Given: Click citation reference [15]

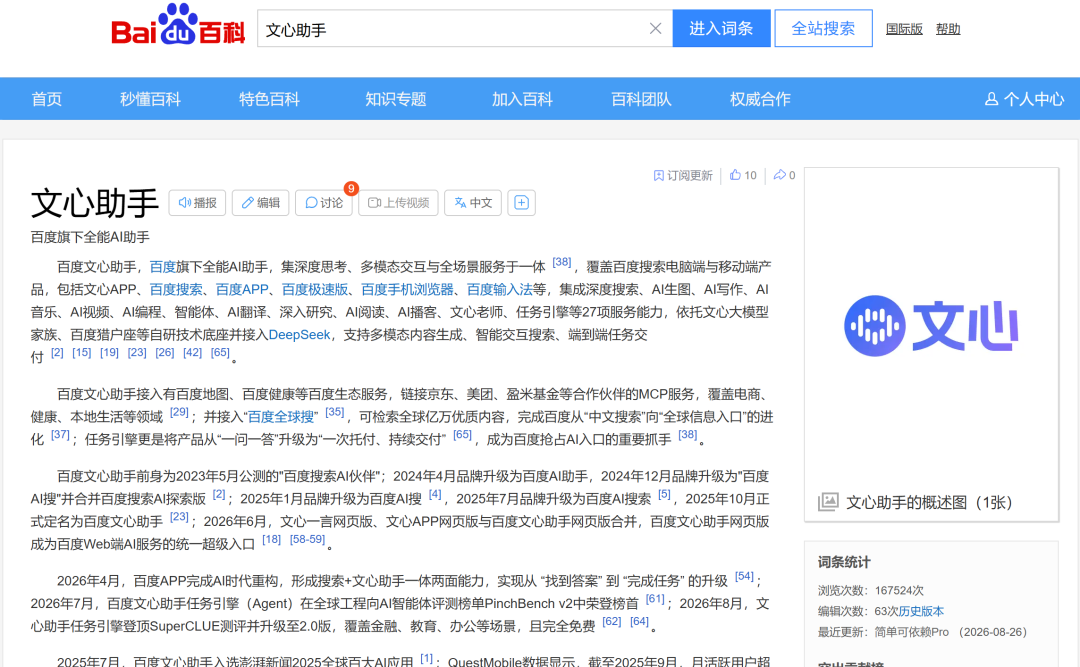Looking at the screenshot, I should coord(81,352).
